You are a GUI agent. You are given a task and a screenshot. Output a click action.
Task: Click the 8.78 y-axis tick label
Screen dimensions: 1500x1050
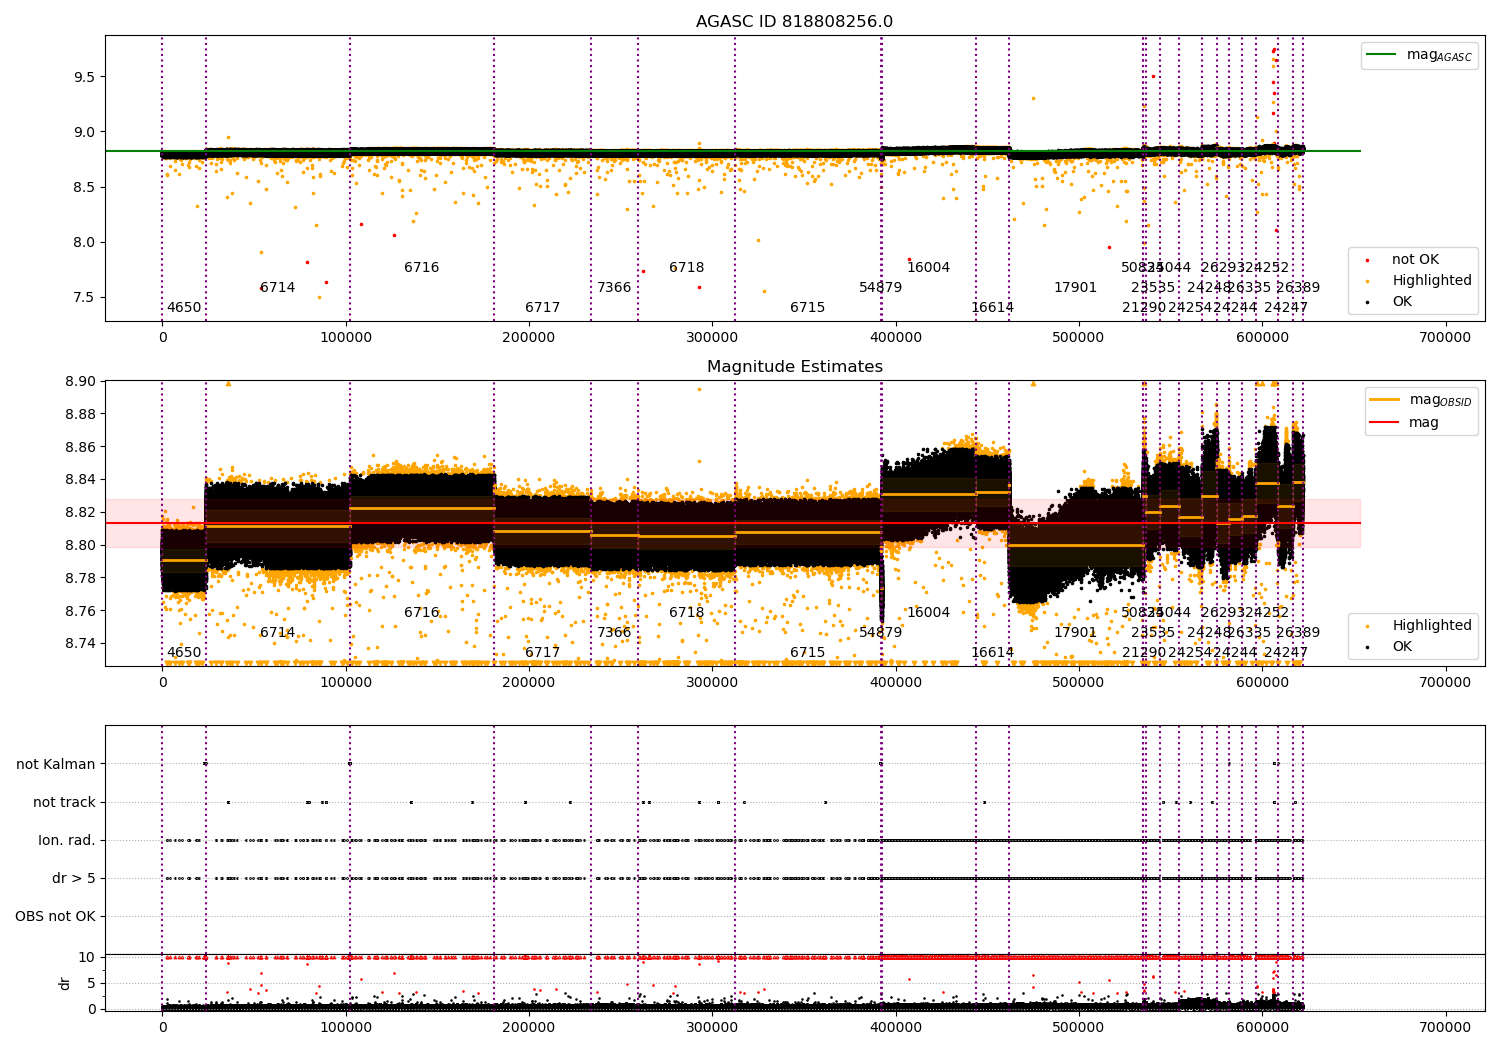(x=80, y=578)
